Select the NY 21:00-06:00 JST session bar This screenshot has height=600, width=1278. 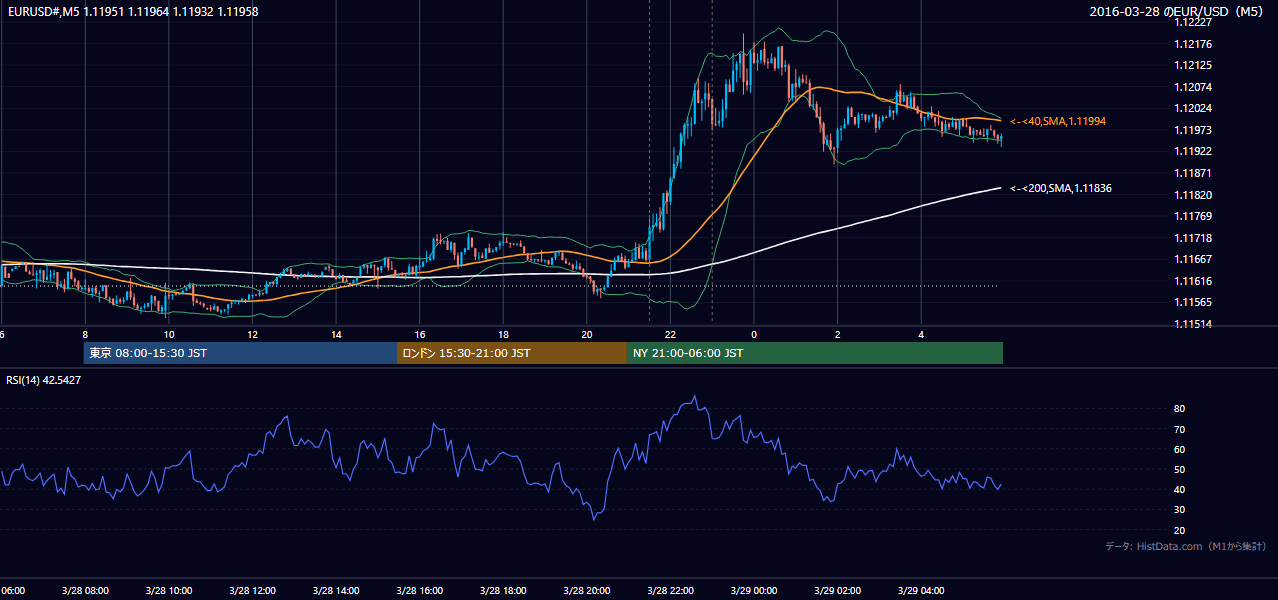[815, 353]
